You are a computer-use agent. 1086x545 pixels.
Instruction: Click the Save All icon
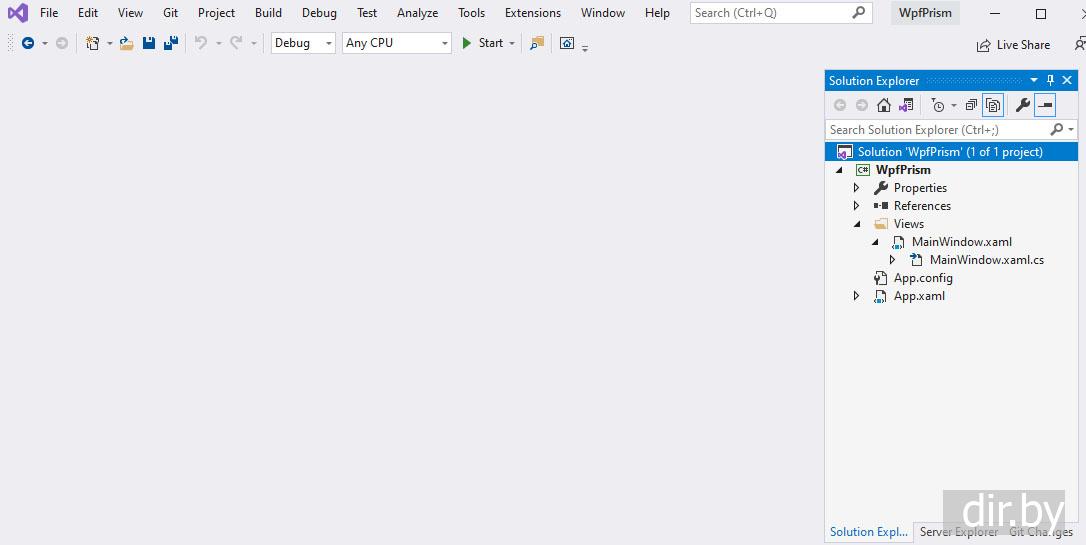coord(170,43)
